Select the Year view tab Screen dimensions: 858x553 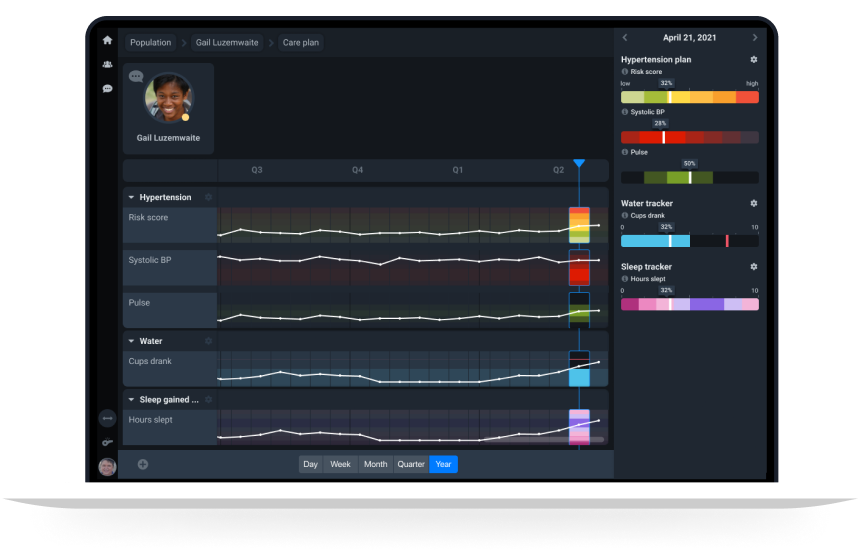click(443, 464)
